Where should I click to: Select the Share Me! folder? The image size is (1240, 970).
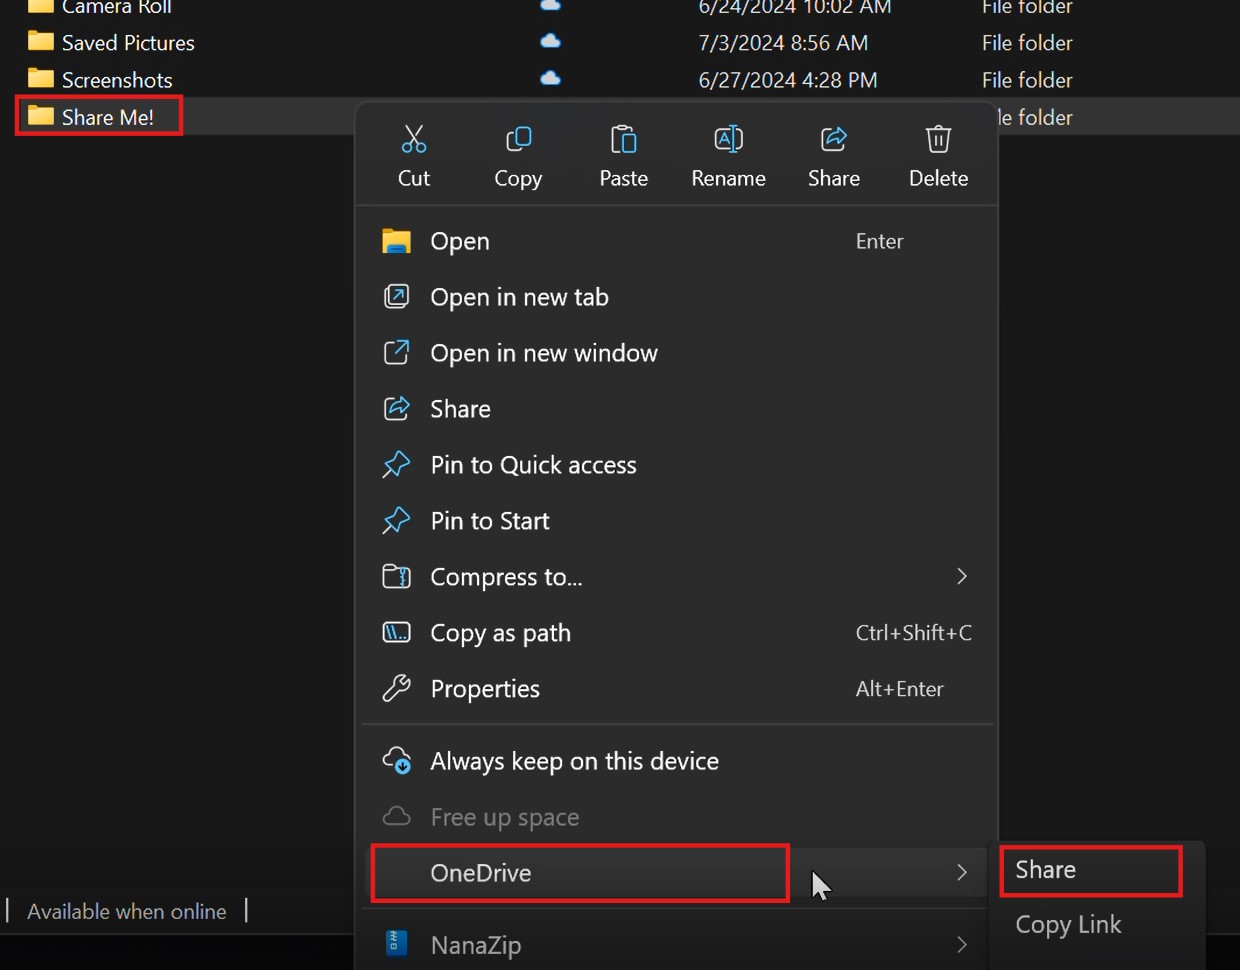(107, 117)
